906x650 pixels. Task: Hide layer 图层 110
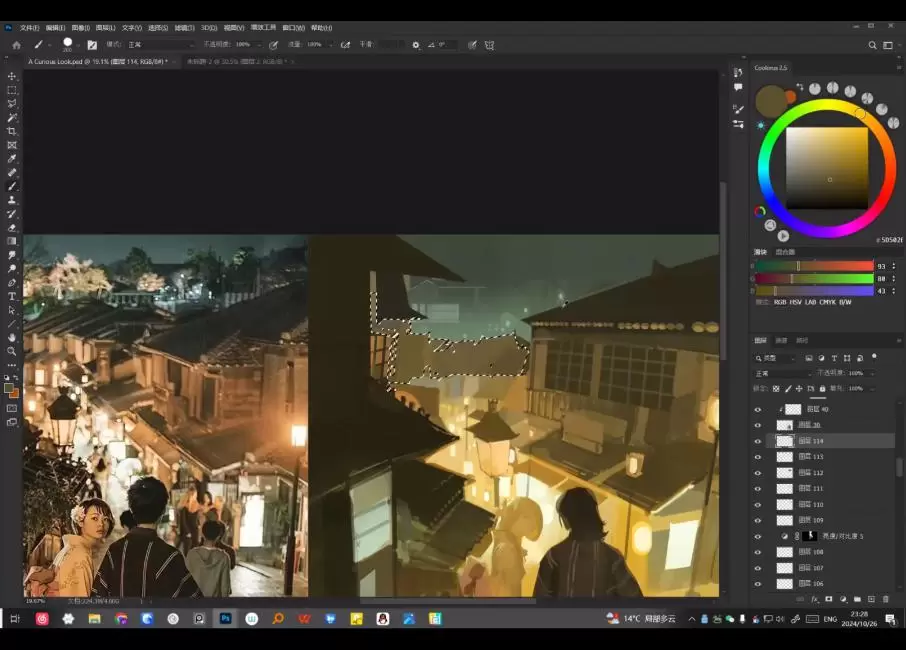point(758,505)
